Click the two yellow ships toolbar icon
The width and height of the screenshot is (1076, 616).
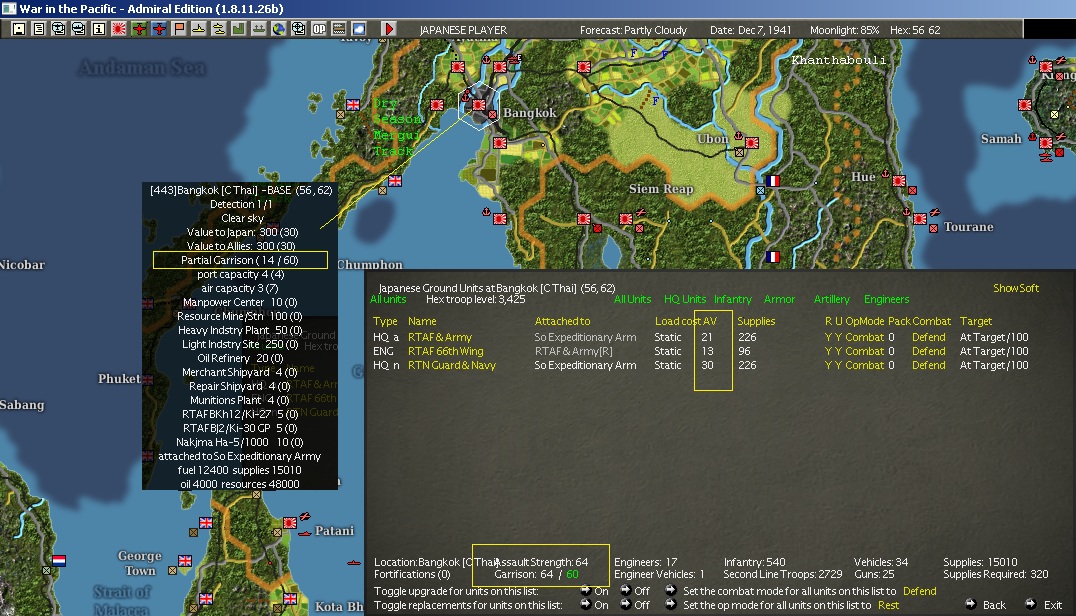(x=219, y=29)
